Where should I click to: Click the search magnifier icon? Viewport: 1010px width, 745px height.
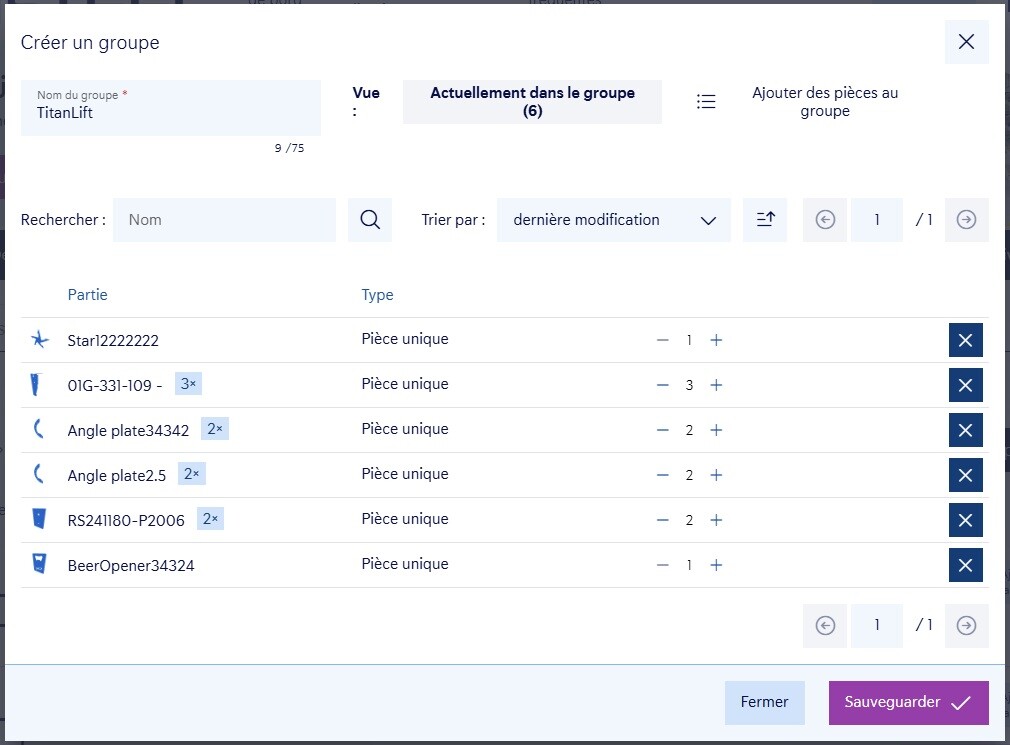(369, 220)
